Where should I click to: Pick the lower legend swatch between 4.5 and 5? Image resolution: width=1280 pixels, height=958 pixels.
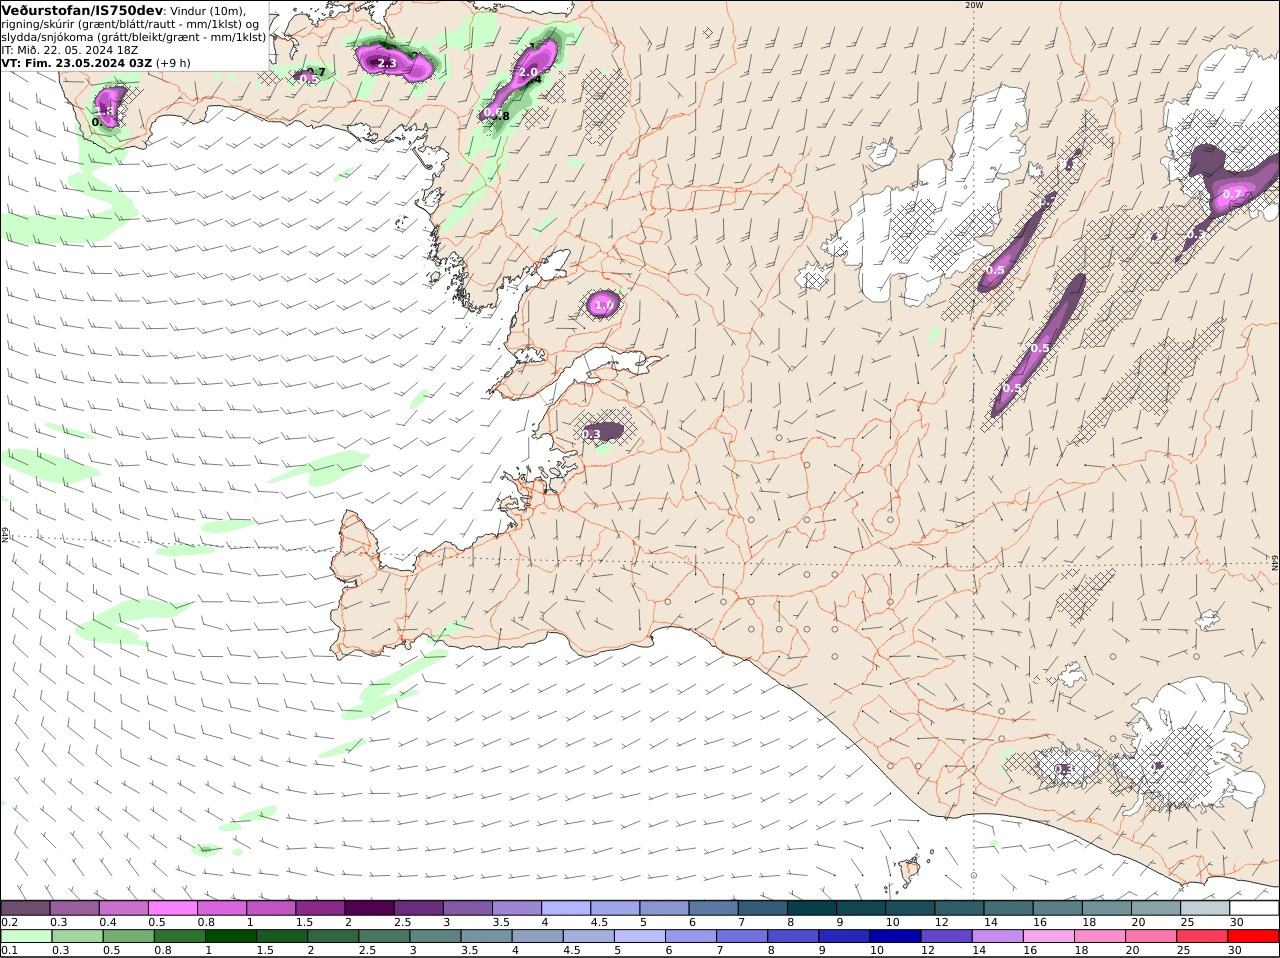(x=588, y=937)
